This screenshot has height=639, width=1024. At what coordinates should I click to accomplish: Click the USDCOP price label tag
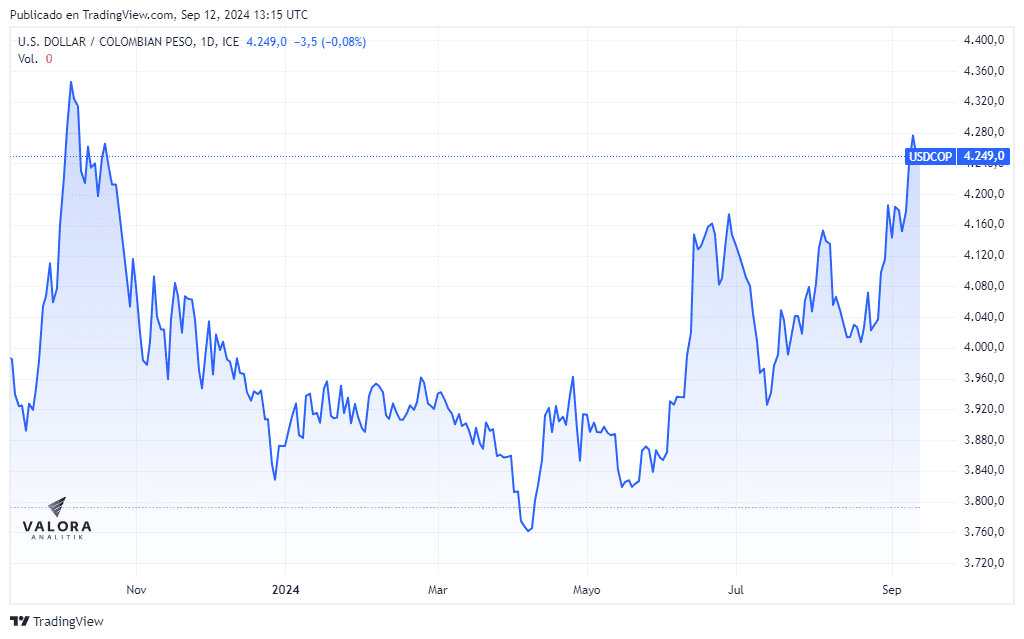coord(930,157)
